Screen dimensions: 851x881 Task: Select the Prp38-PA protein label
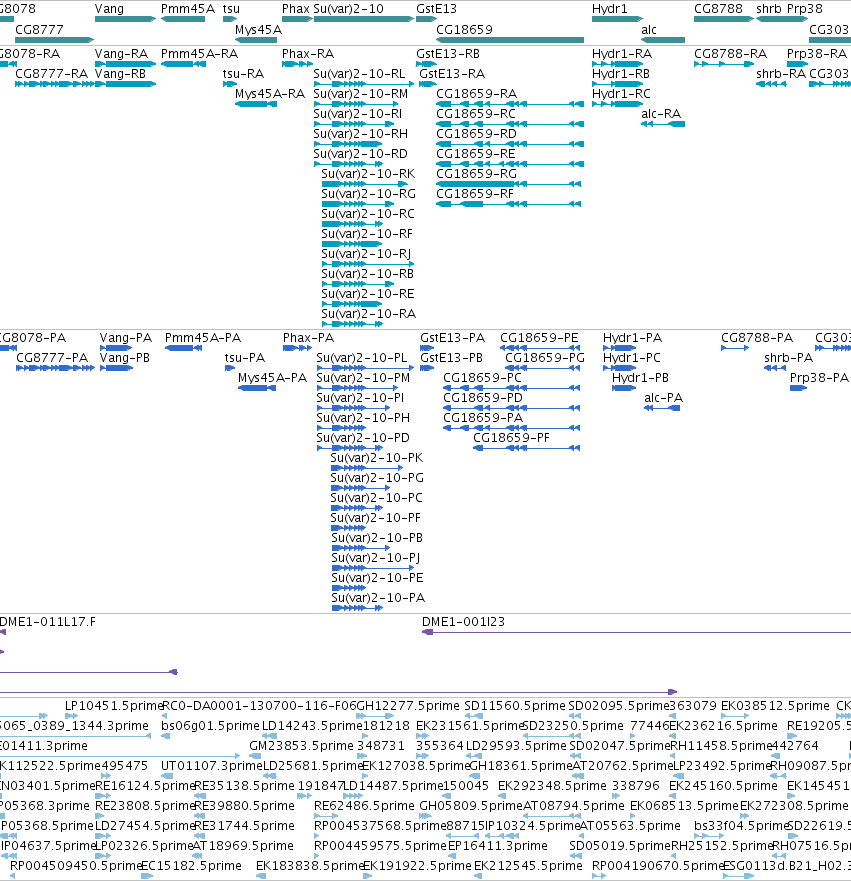click(x=819, y=378)
